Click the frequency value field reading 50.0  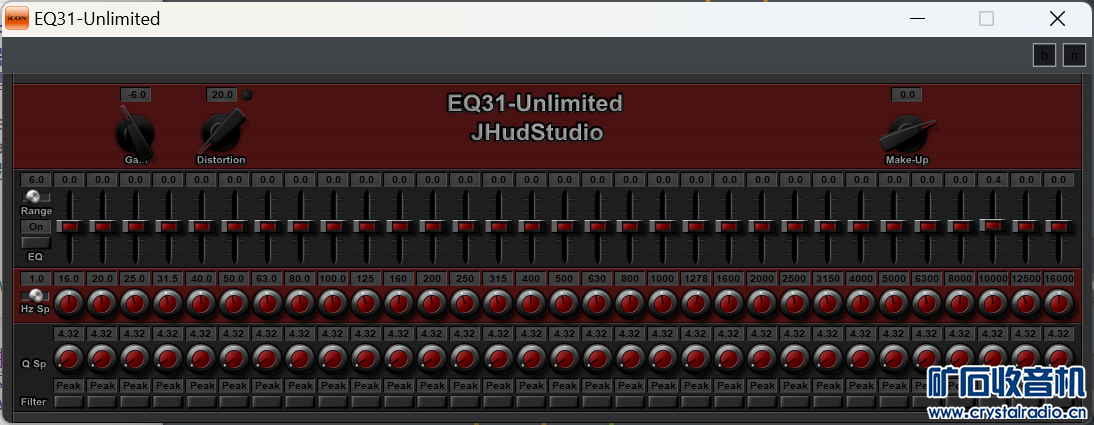pyautogui.click(x=234, y=278)
